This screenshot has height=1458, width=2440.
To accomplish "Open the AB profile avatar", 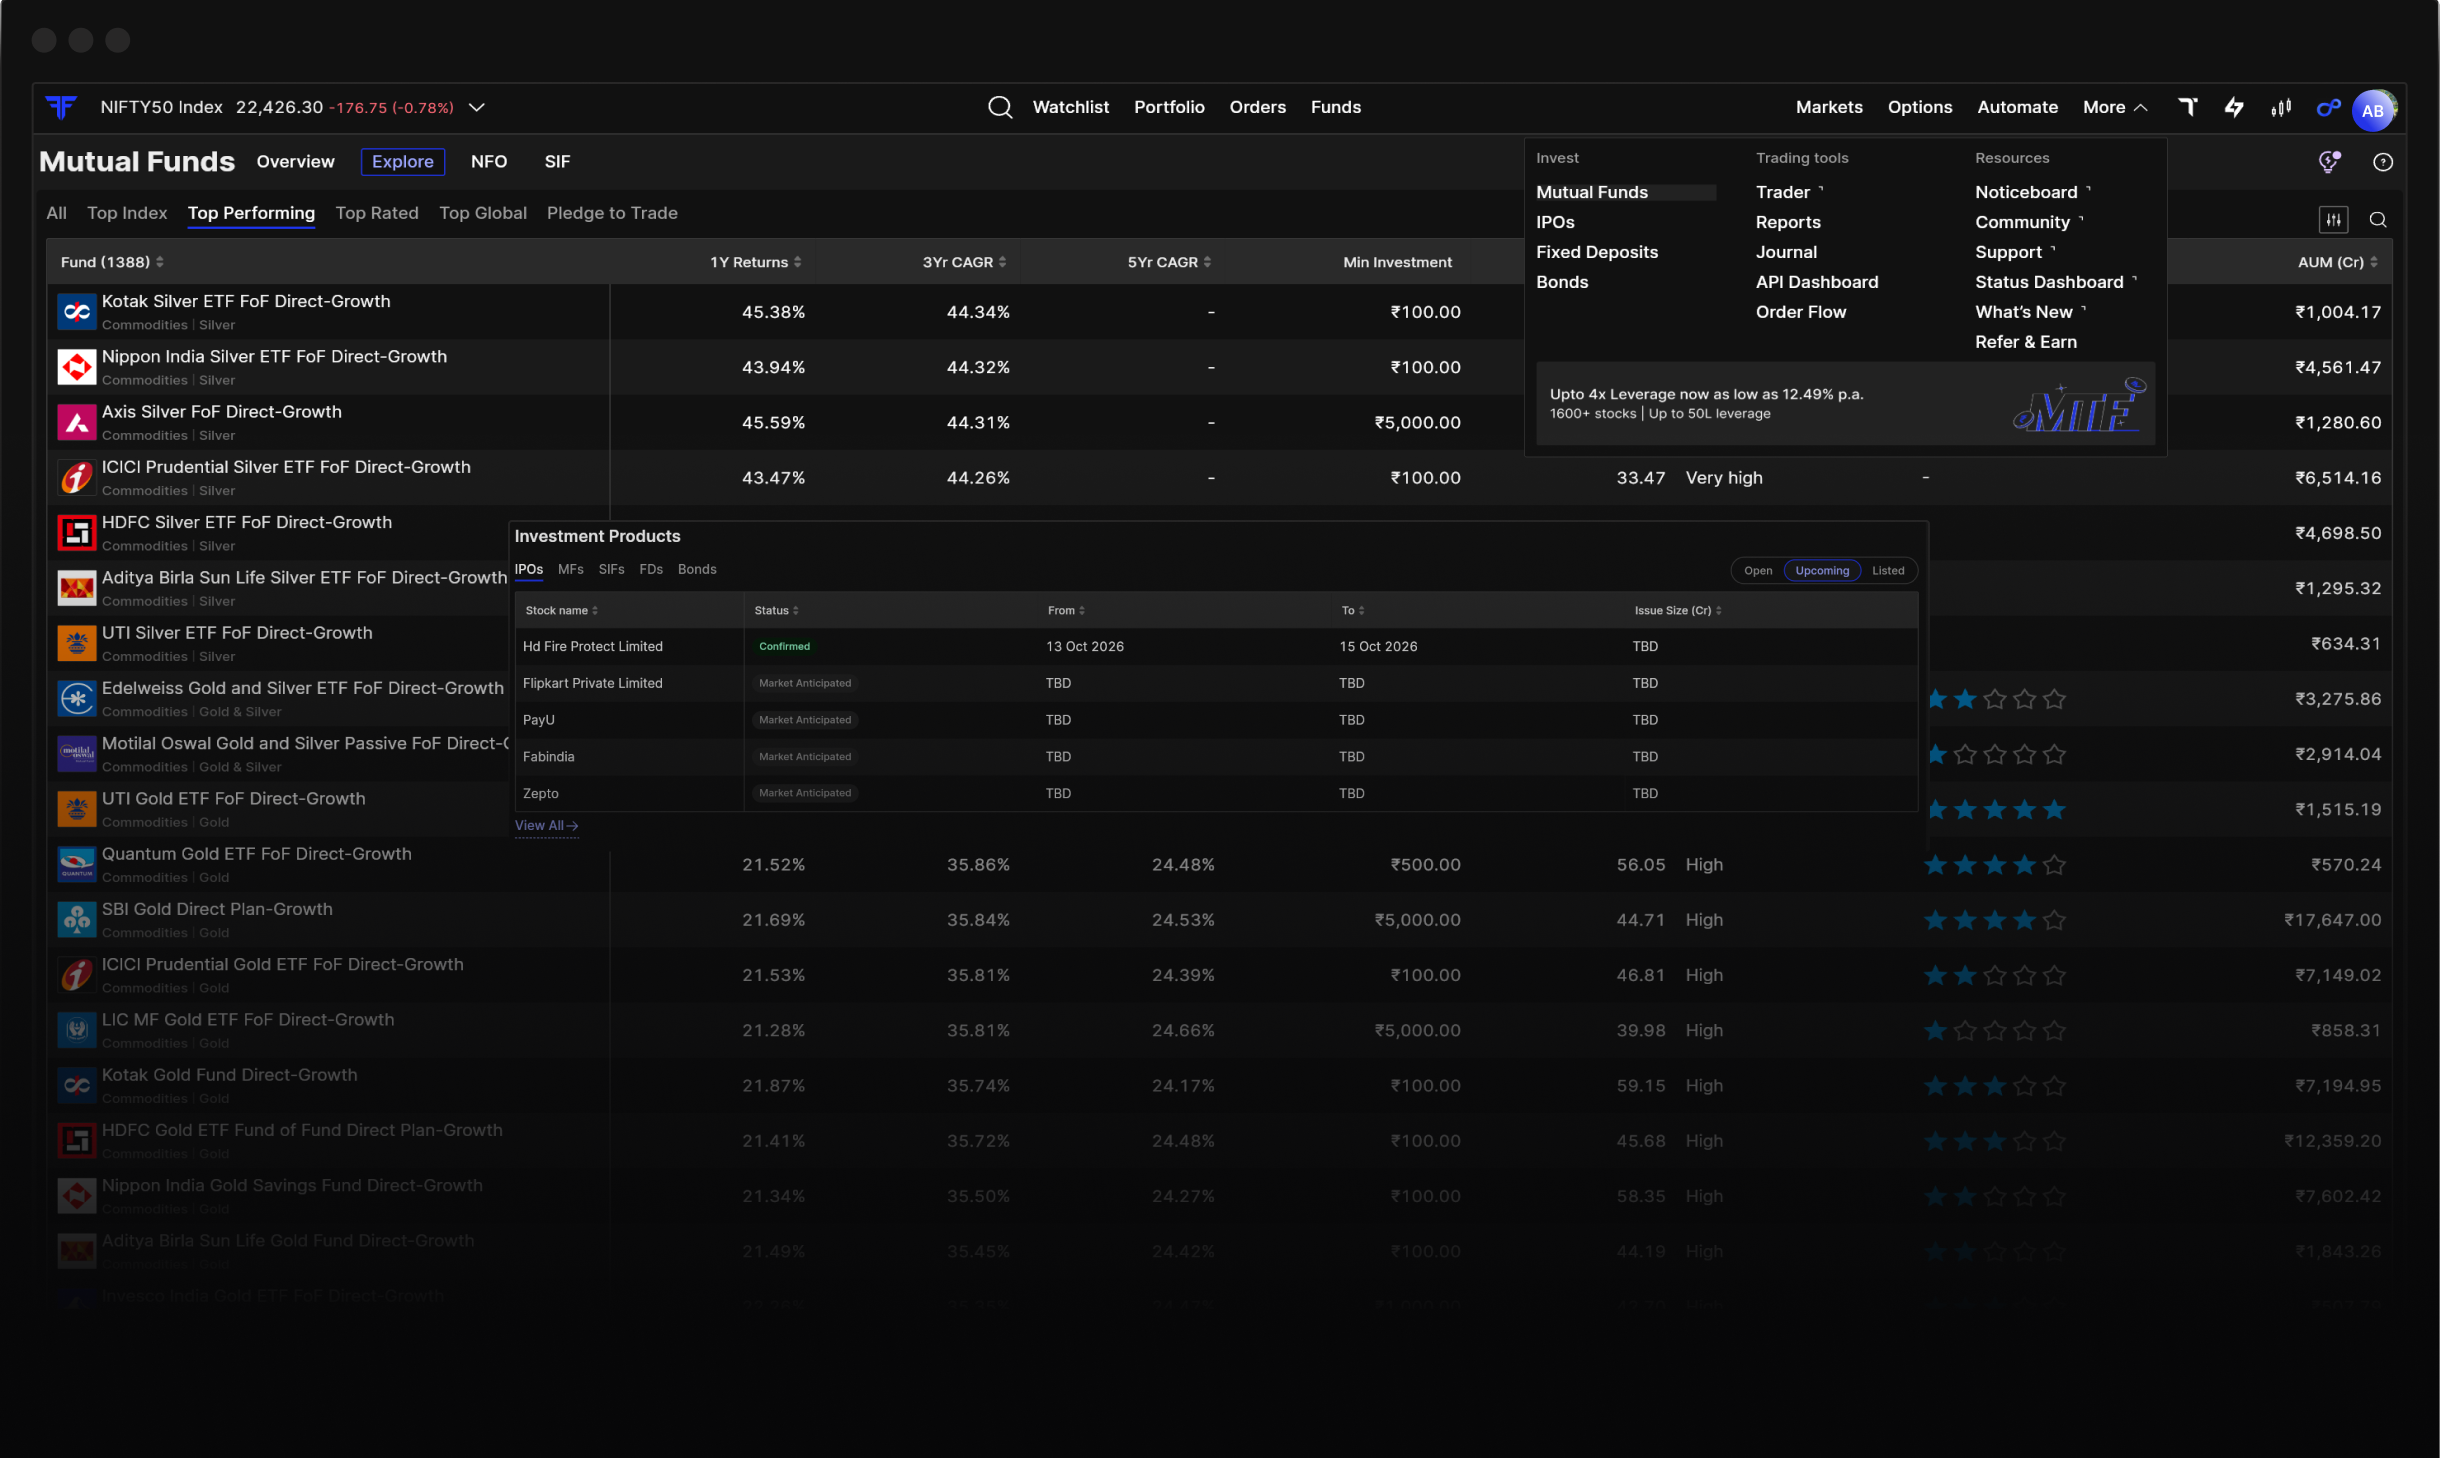I will point(2373,110).
